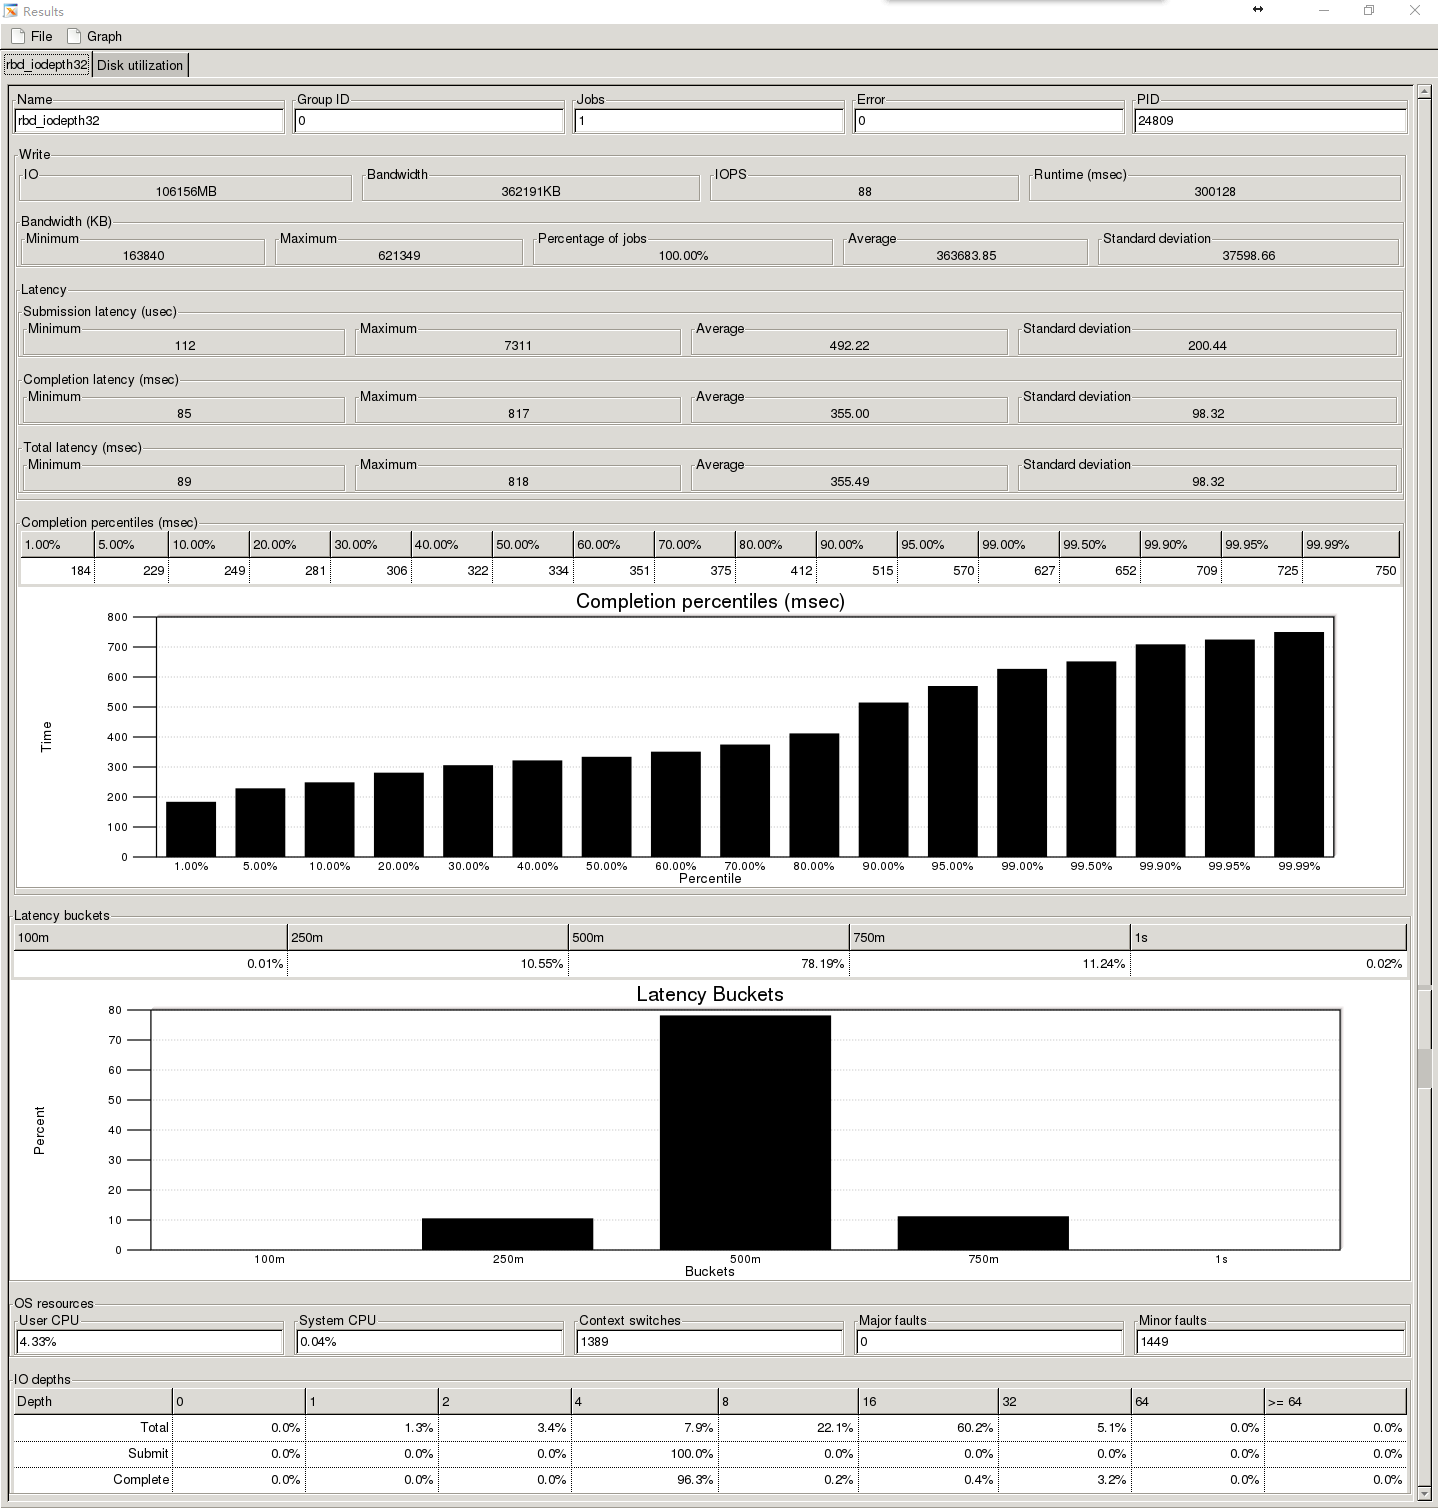Viewport: 1438px width, 1508px height.
Task: Select Completion latency Maximum 817
Action: (518, 413)
